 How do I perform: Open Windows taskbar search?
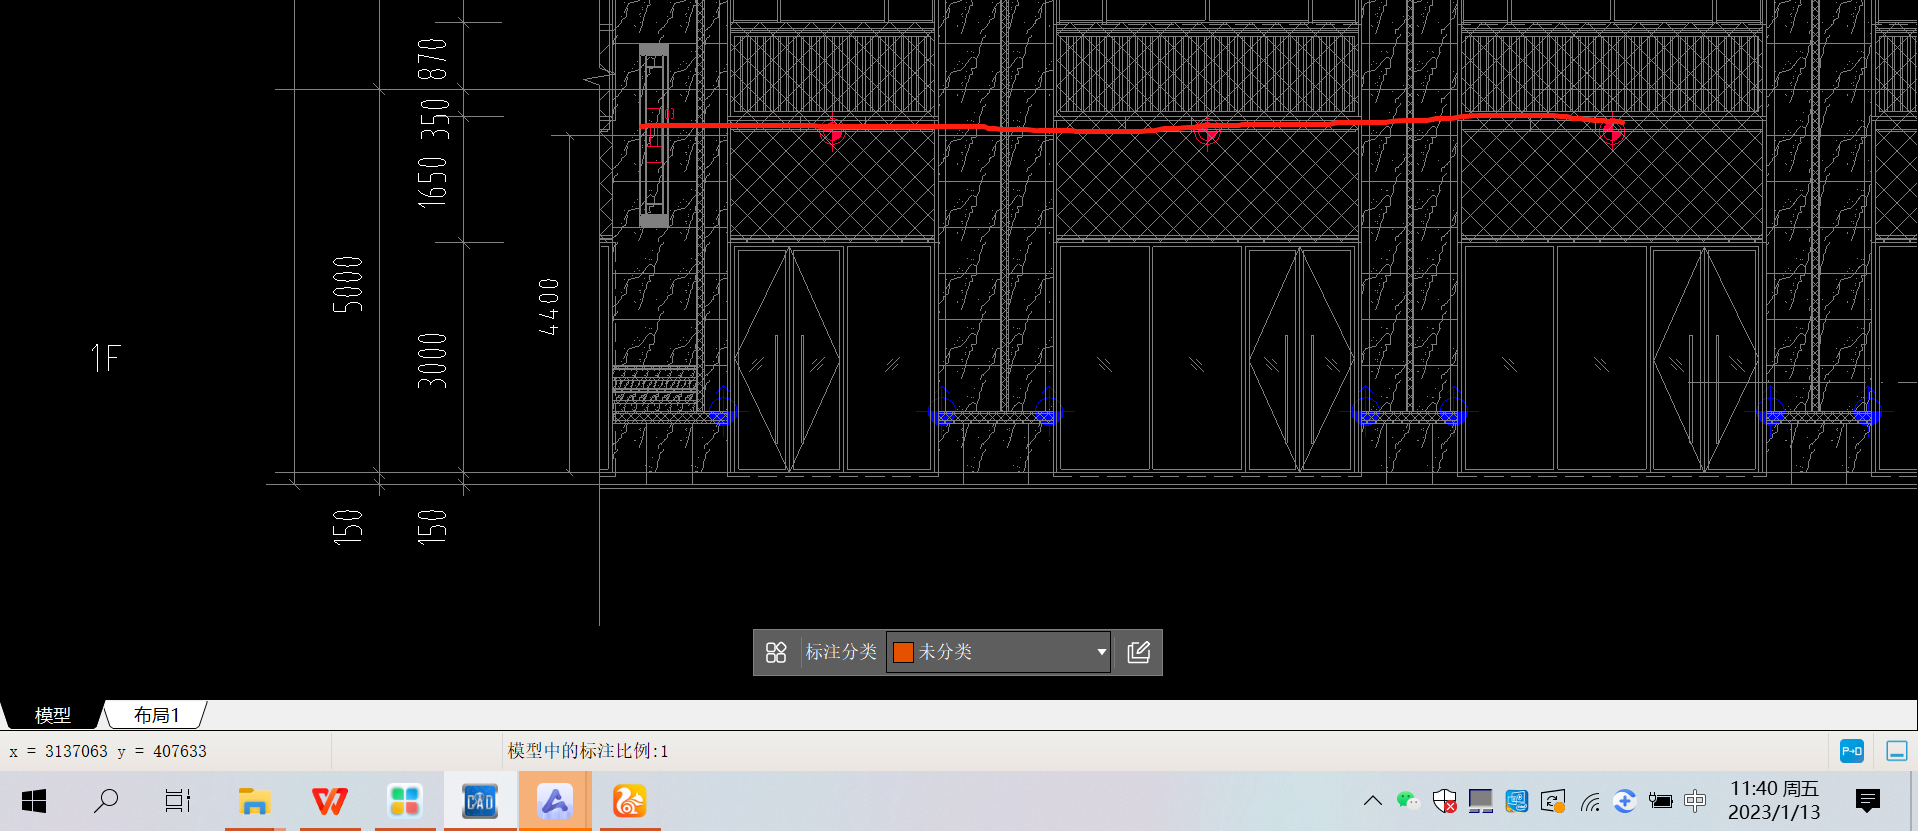[x=105, y=801]
